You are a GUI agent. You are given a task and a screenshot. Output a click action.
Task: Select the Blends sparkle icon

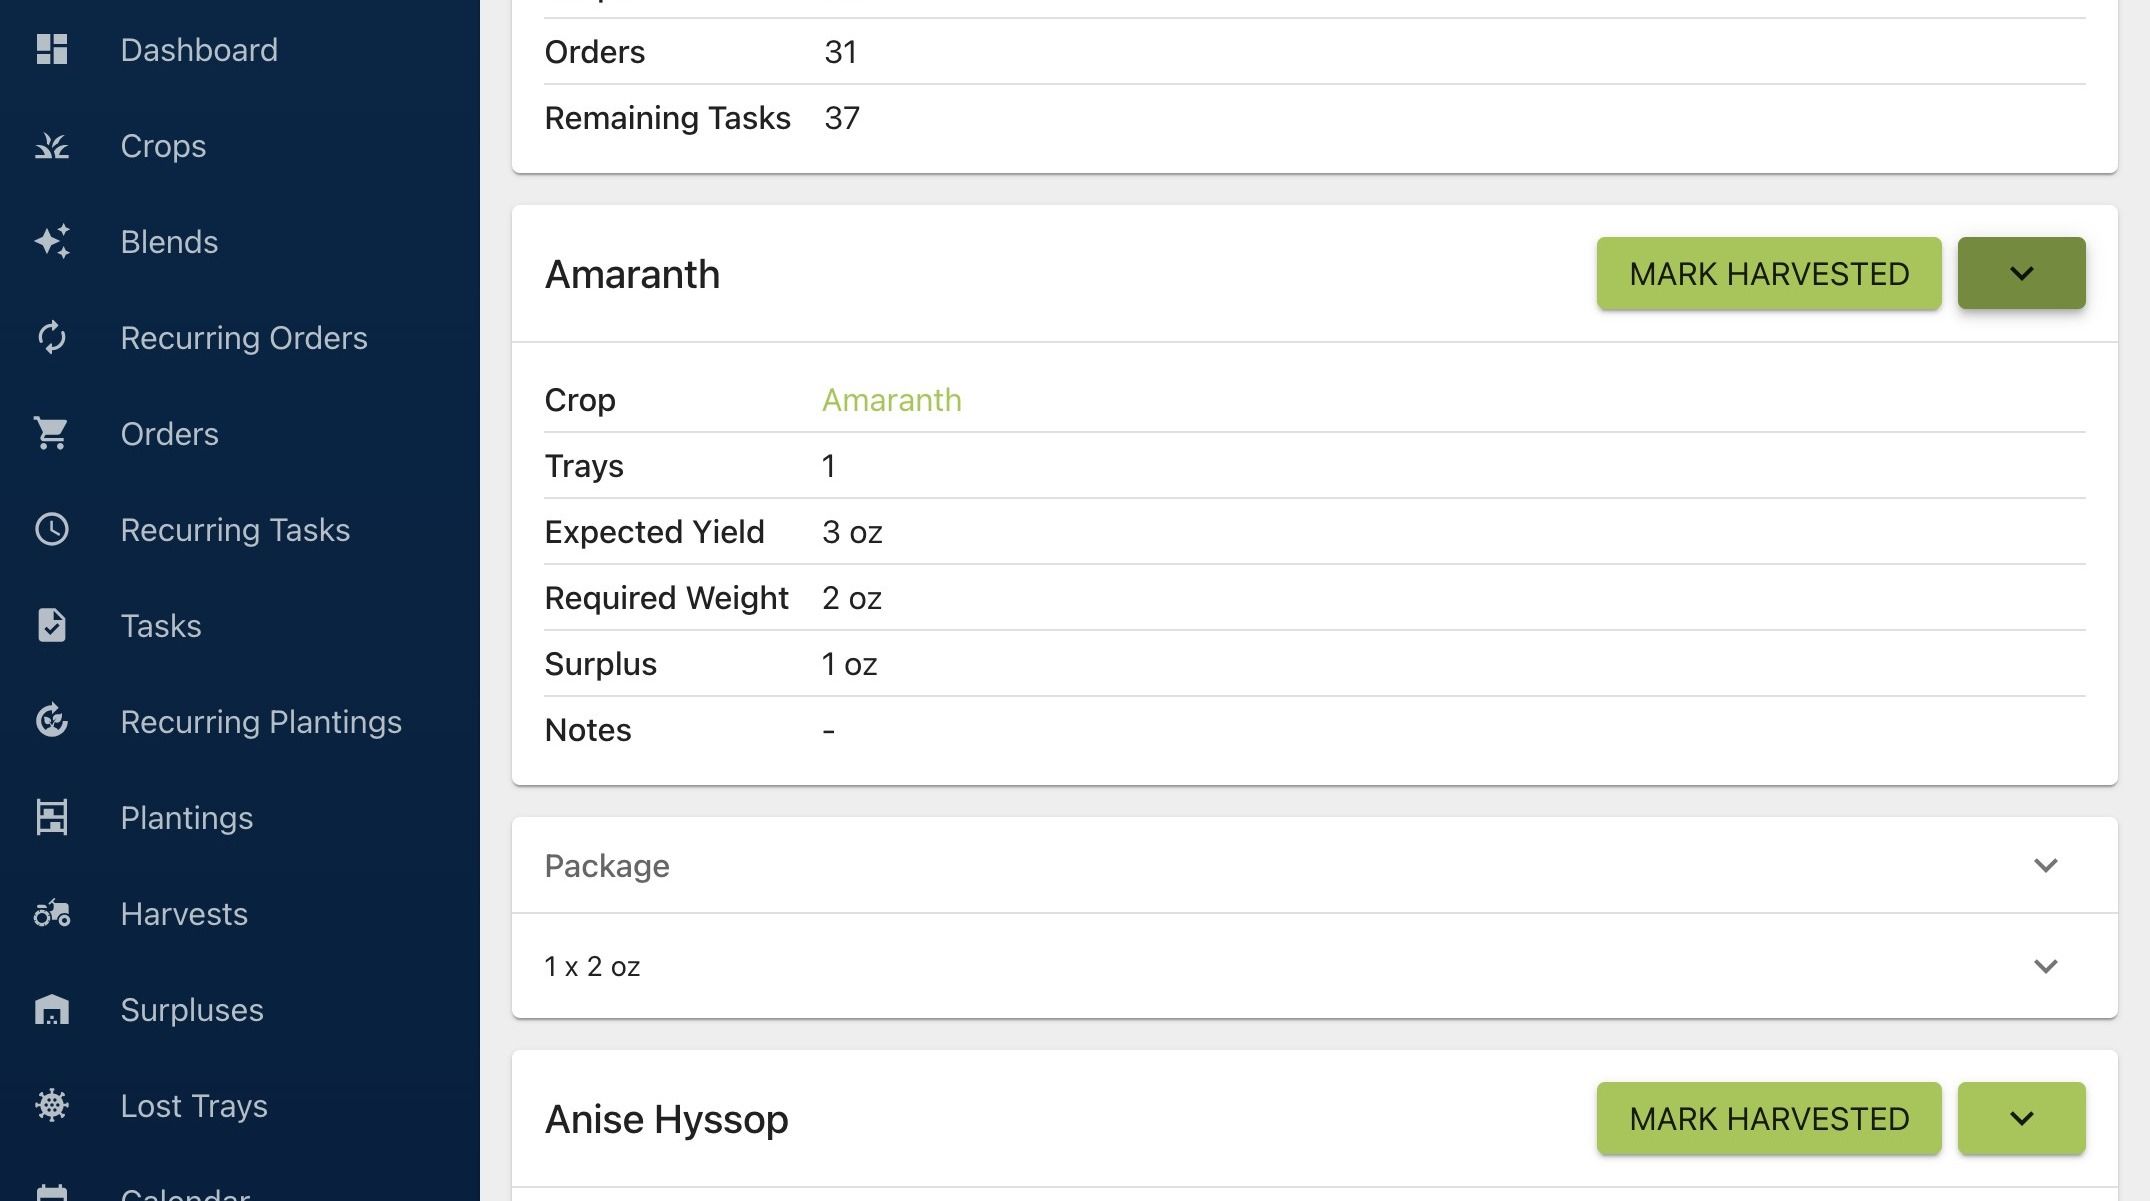pos(51,242)
